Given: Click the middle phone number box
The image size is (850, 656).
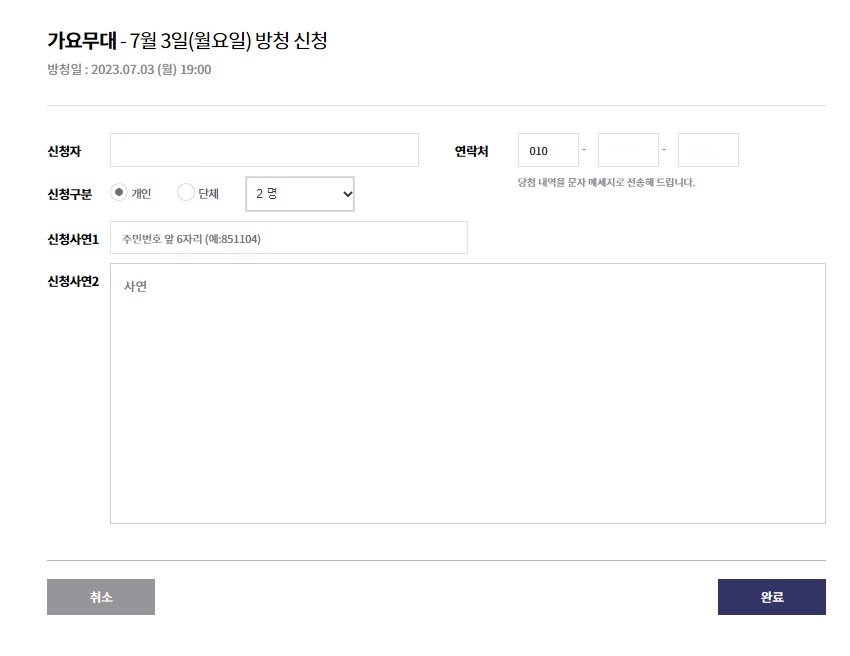Looking at the screenshot, I should (x=627, y=149).
